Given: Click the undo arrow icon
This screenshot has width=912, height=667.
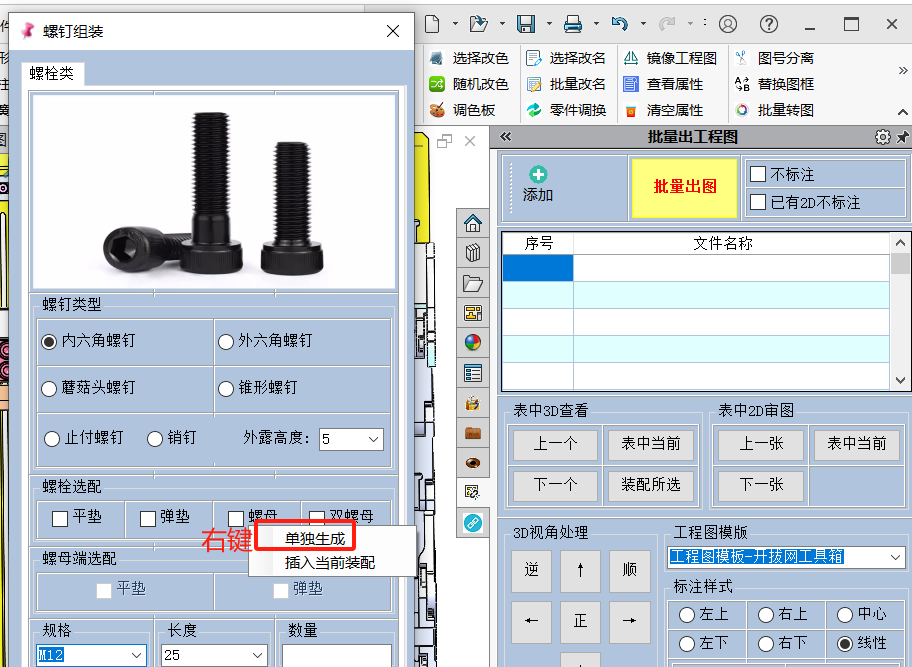Looking at the screenshot, I should tap(620, 24).
